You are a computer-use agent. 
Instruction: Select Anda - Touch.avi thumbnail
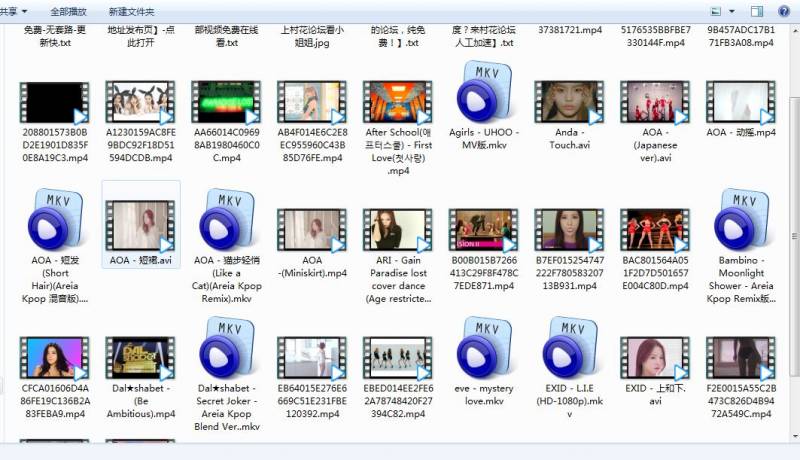click(569, 103)
